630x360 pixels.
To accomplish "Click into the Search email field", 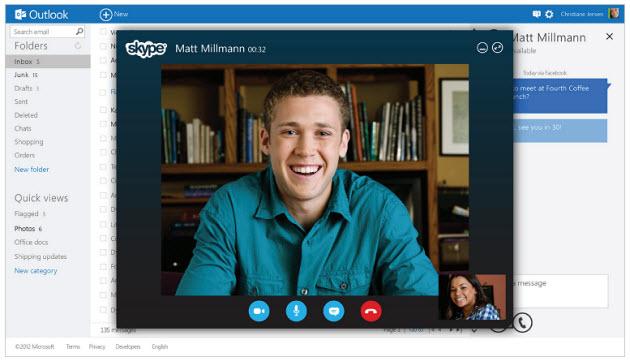I will coord(43,31).
